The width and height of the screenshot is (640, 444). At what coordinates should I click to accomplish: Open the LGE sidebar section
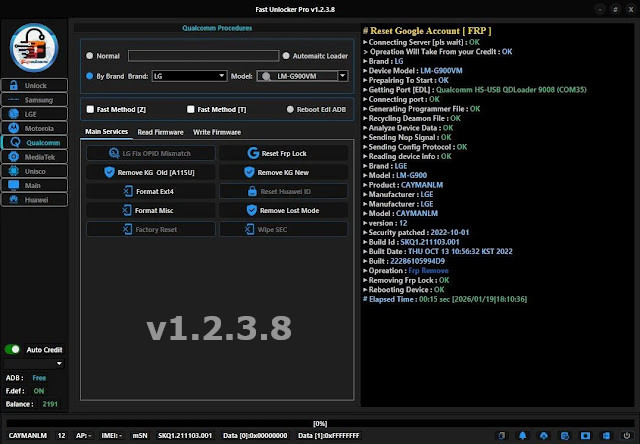point(35,114)
